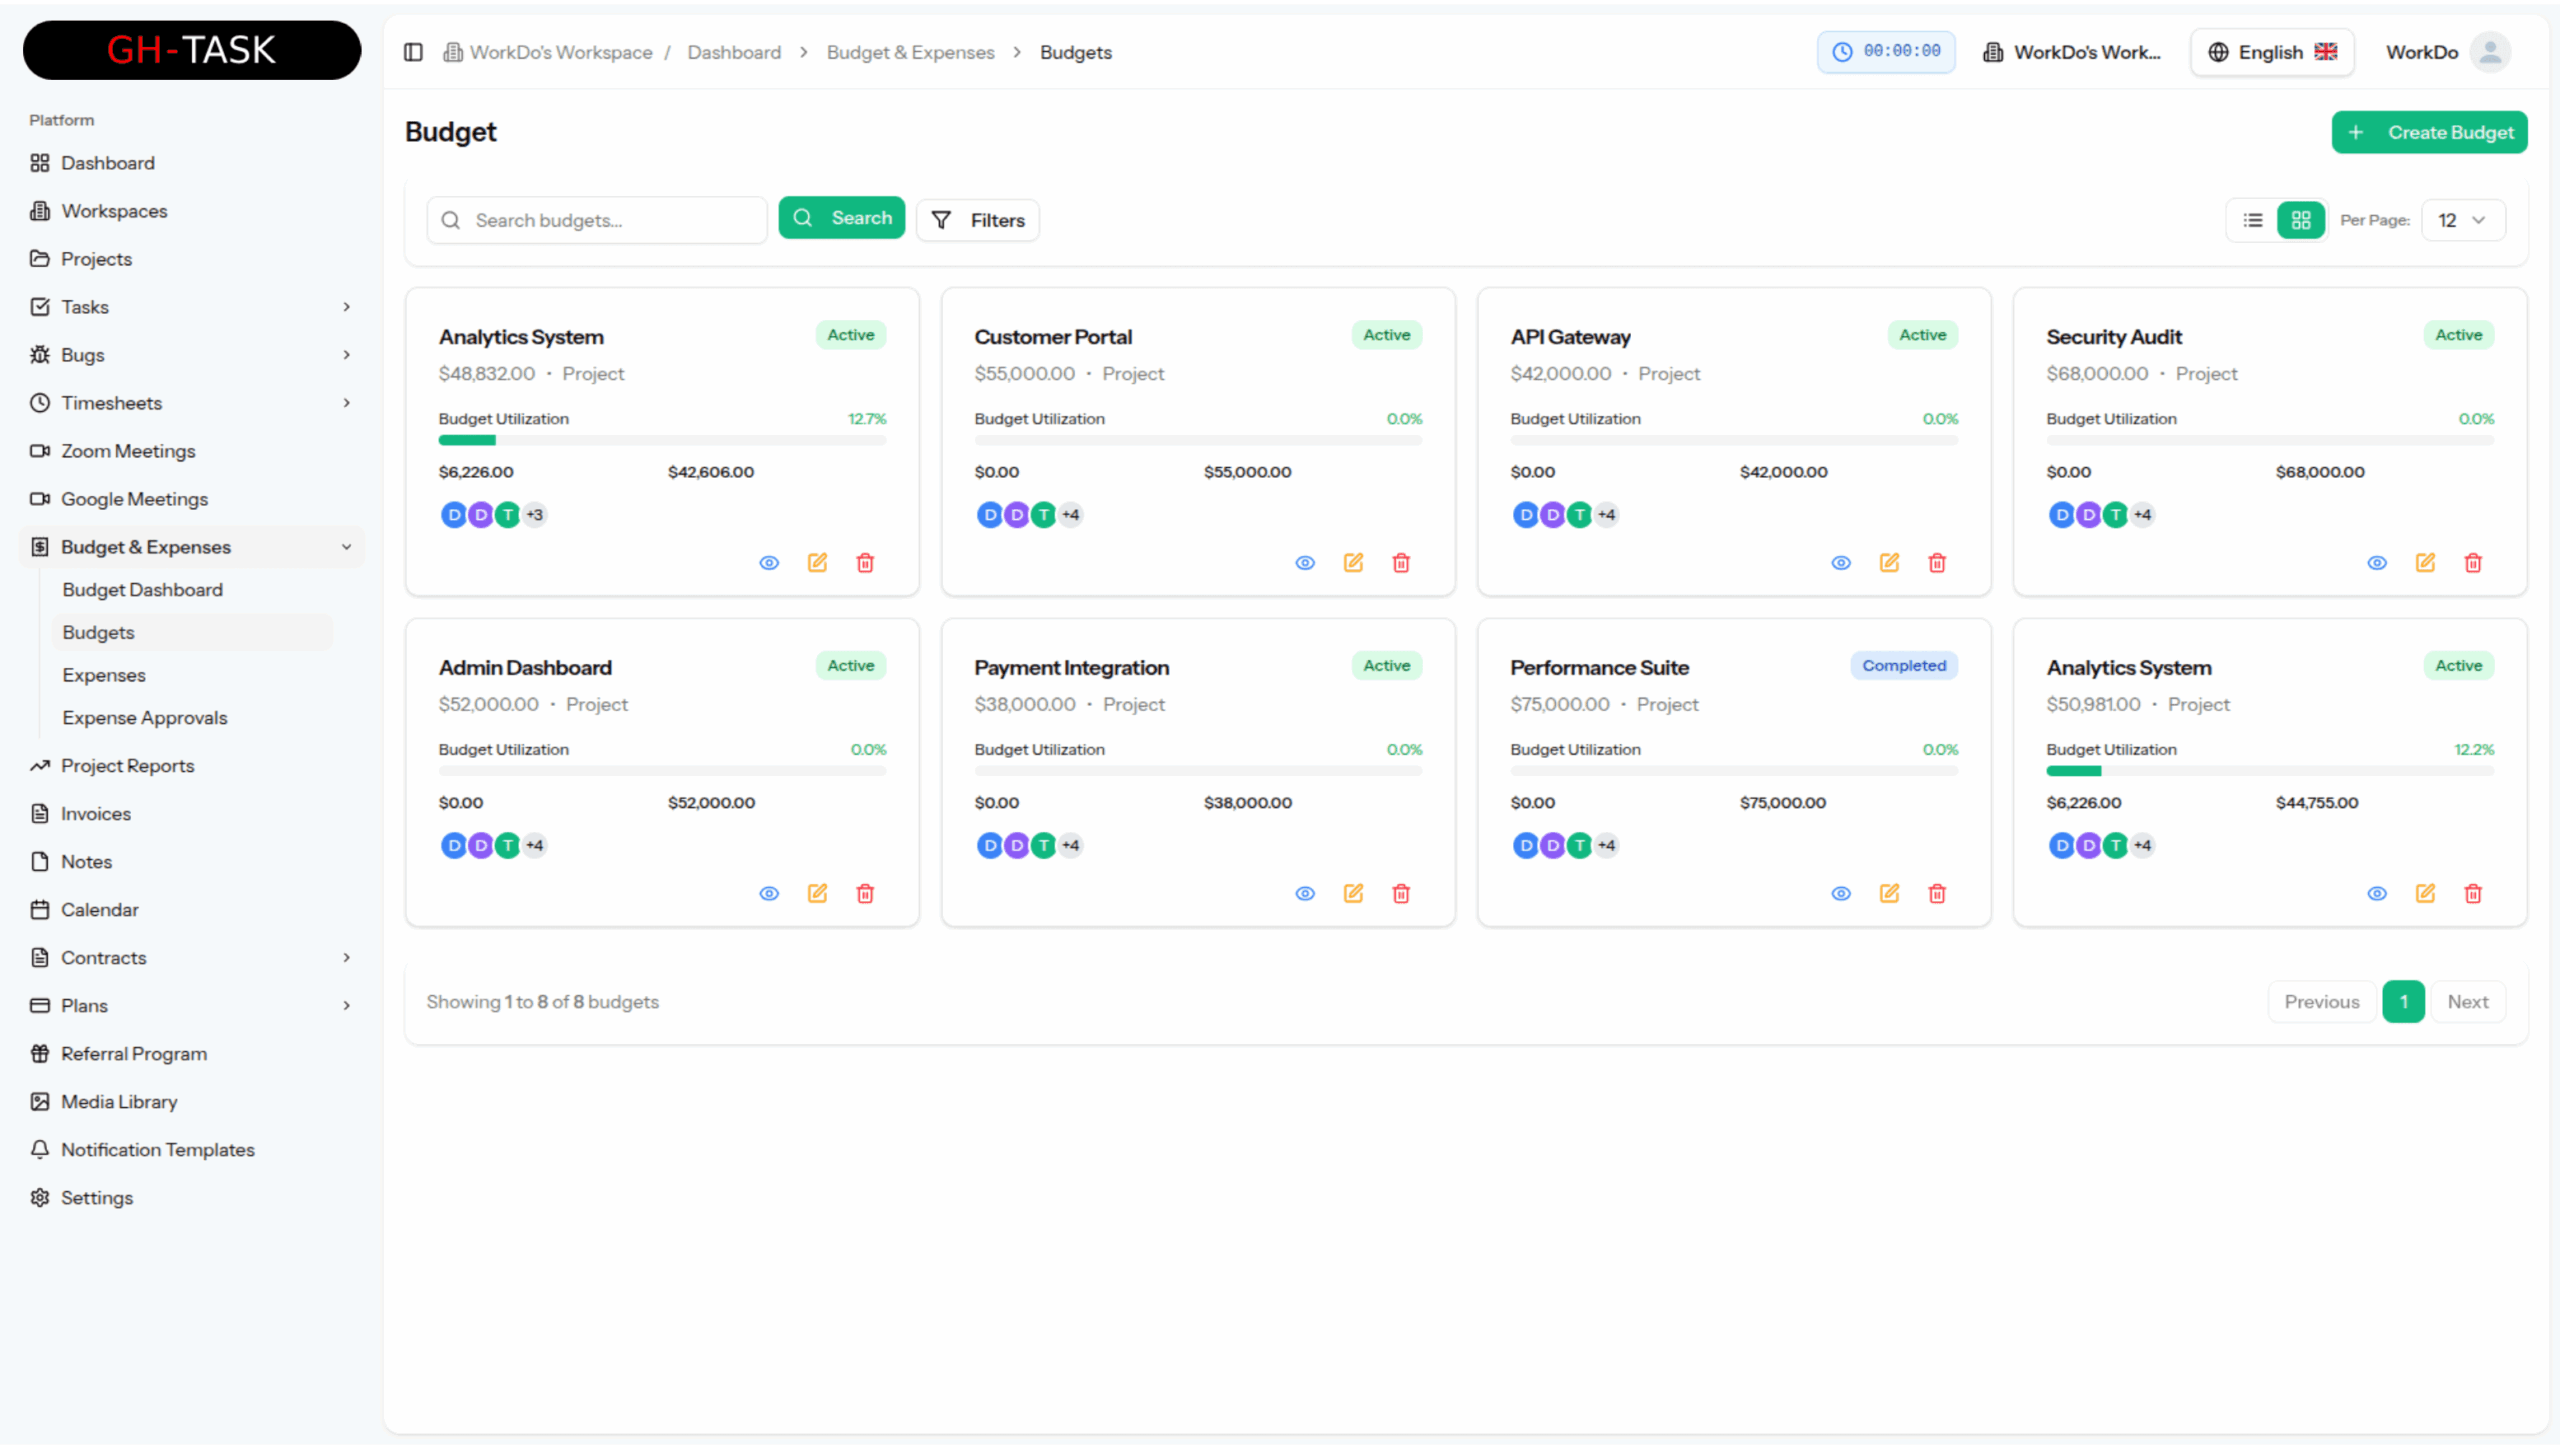Image resolution: width=2560 pixels, height=1449 pixels.
Task: Delete the Performance Suite budget
Action: point(1937,894)
